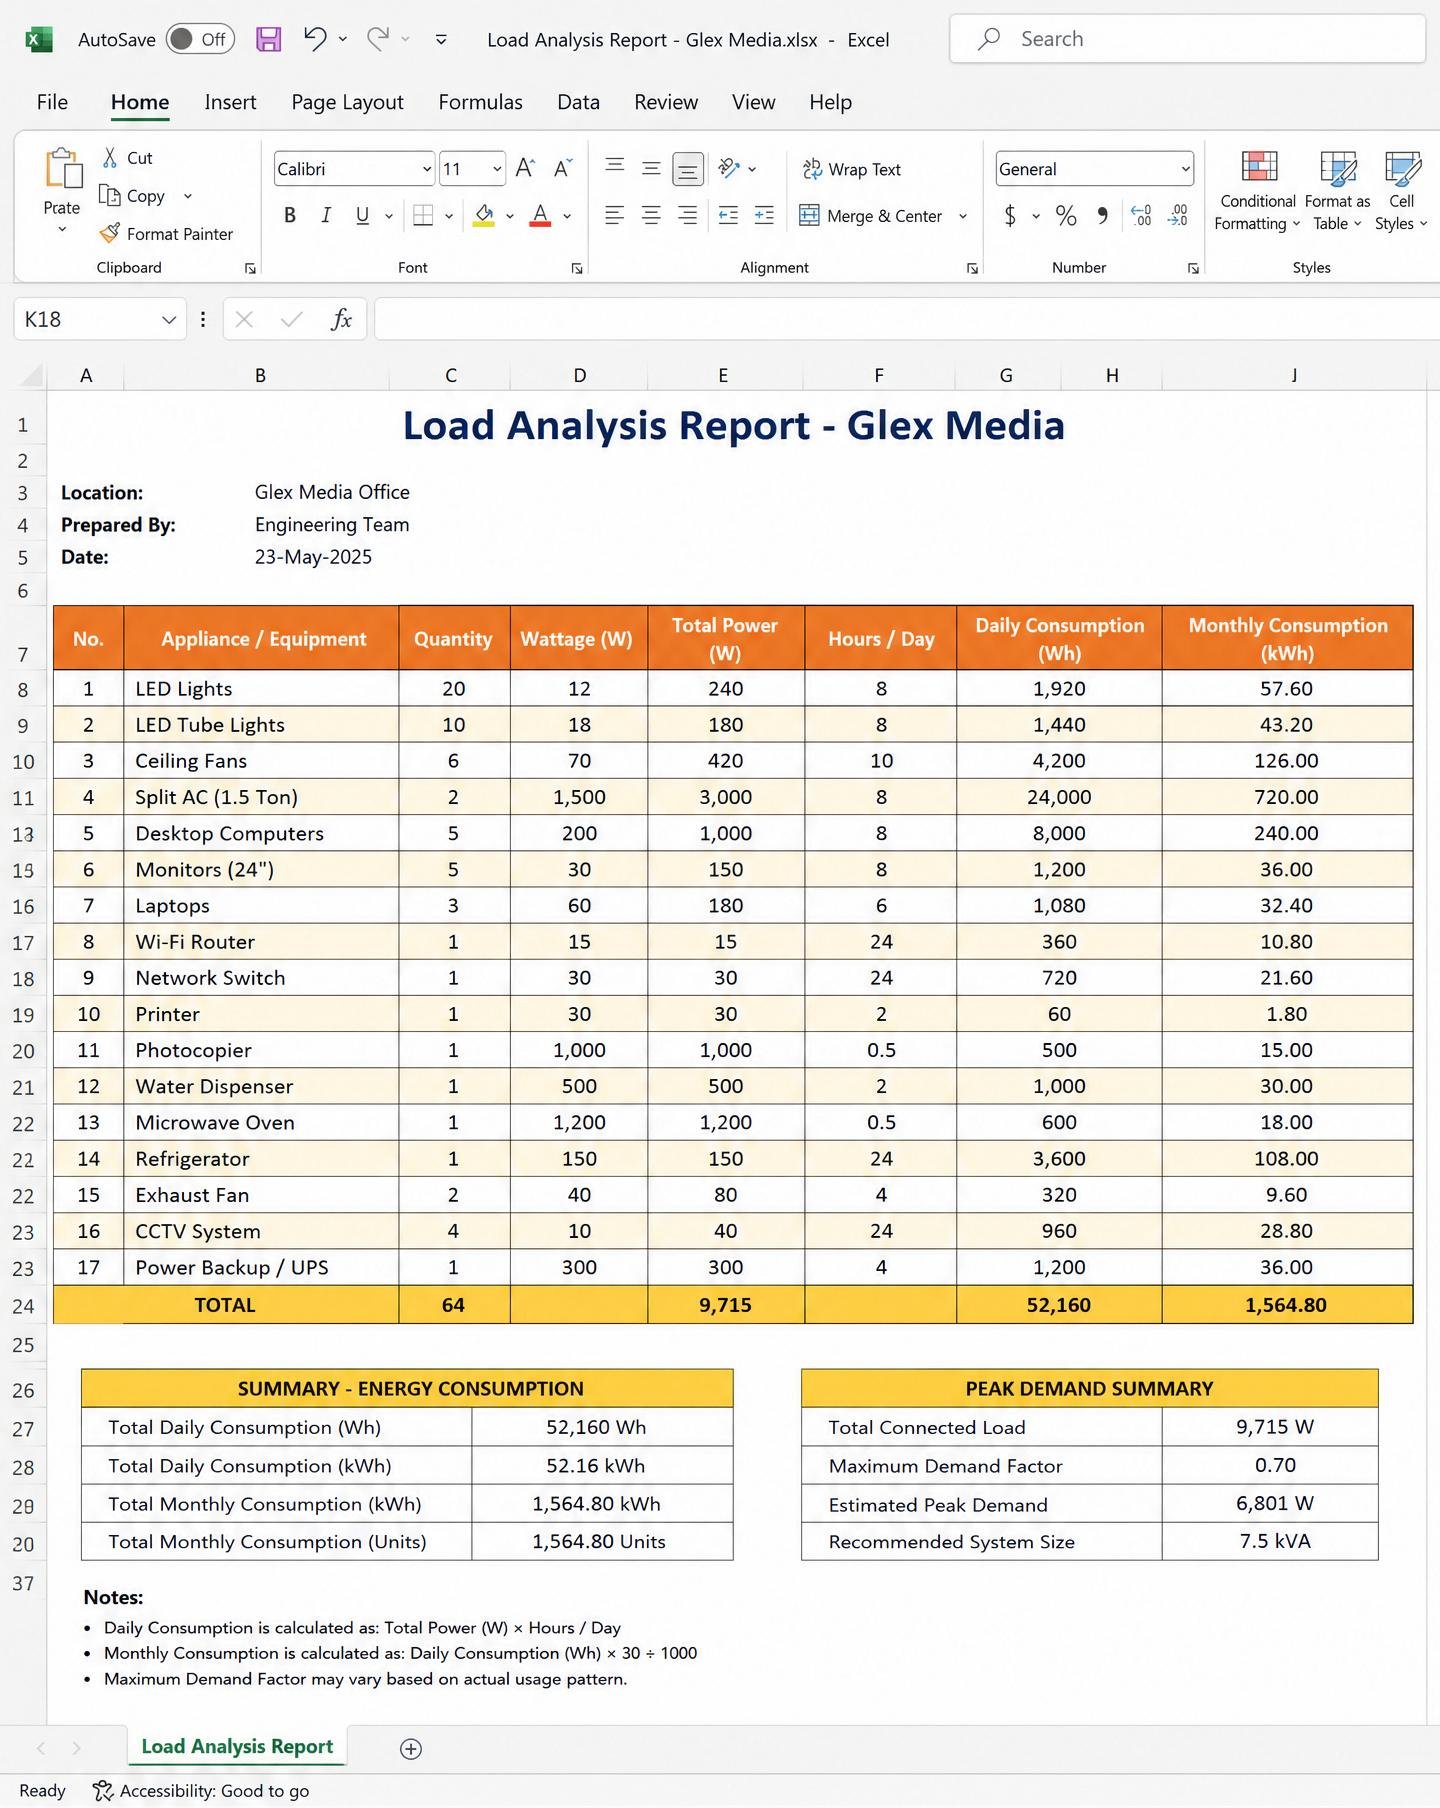Open the Conditional Formatting menu
1440x1808 pixels.
(x=1258, y=192)
